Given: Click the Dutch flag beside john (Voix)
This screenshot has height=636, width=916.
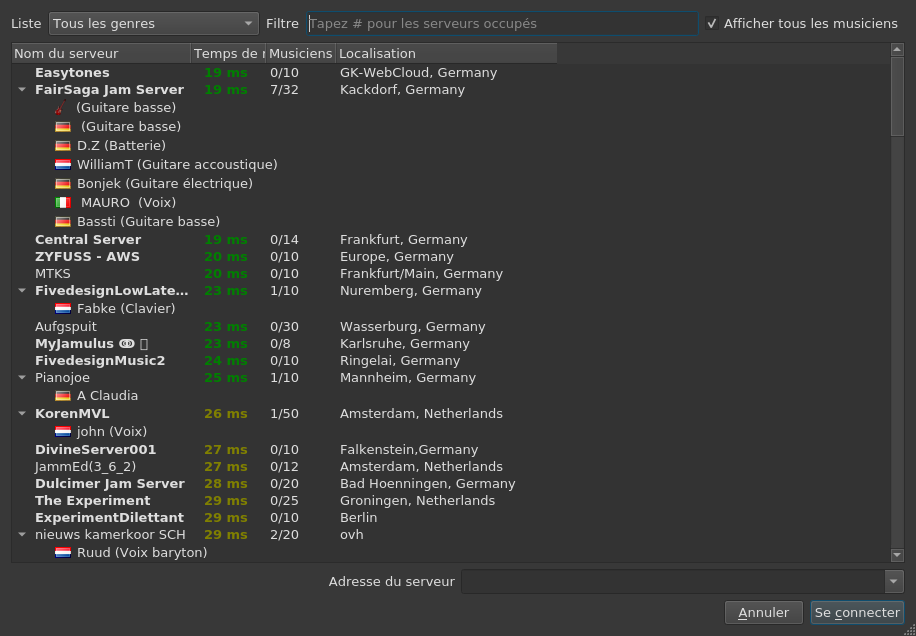Looking at the screenshot, I should [63, 432].
